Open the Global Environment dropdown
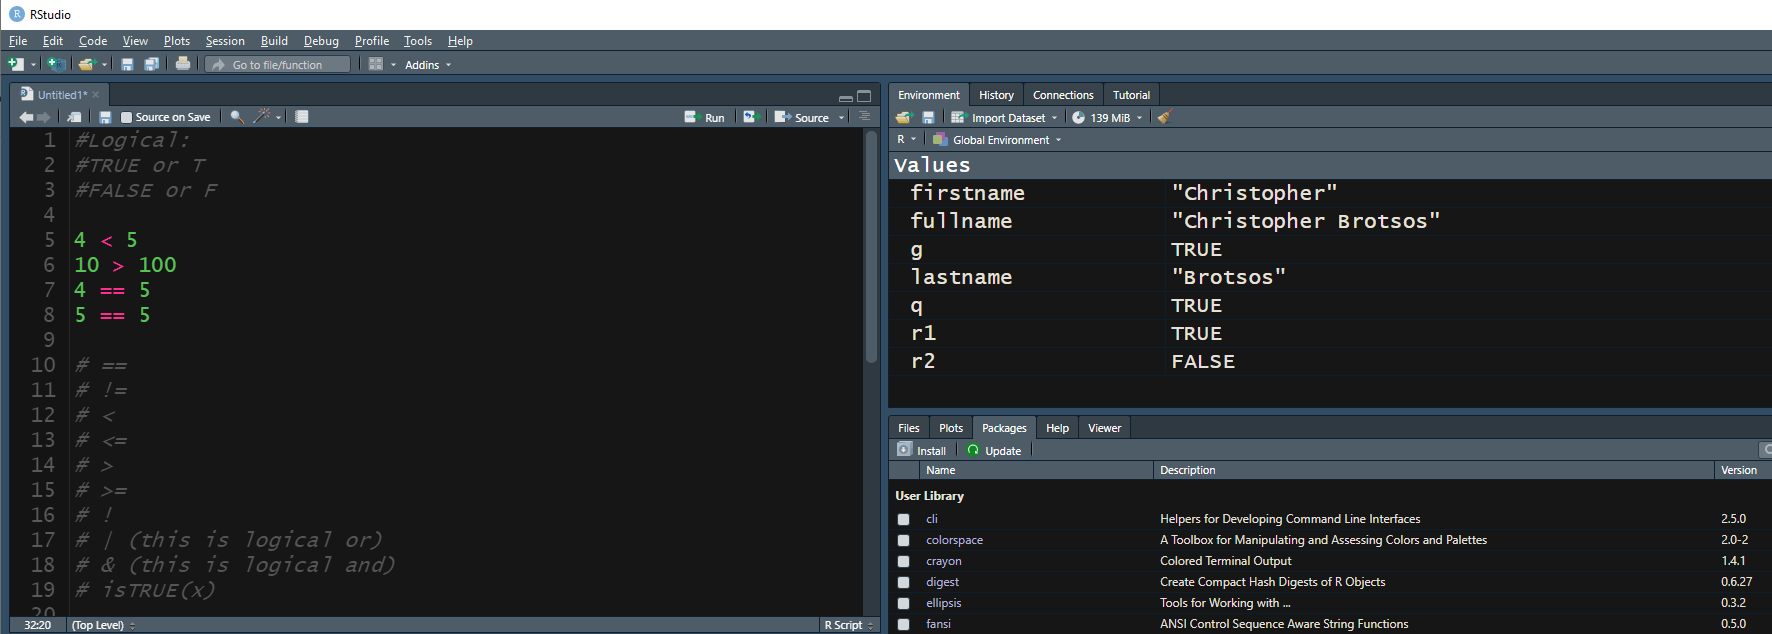This screenshot has width=1772, height=634. pyautogui.click(x=997, y=140)
